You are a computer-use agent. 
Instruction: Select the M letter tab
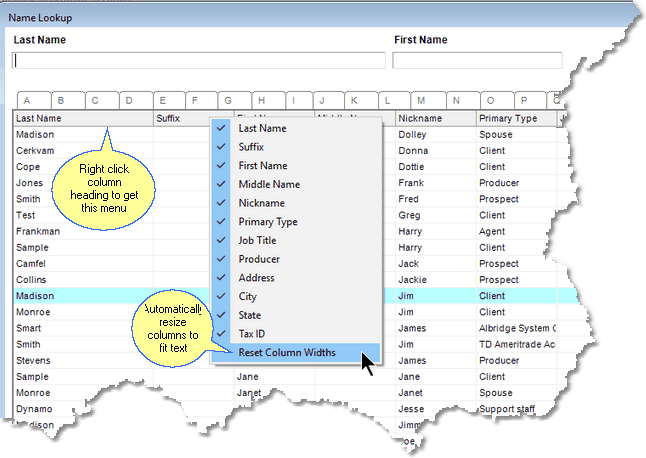[x=428, y=100]
